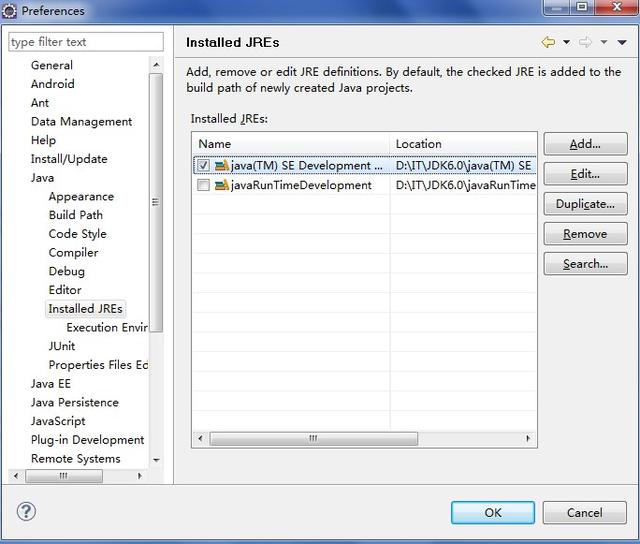Open Code Style preferences

pos(78,234)
